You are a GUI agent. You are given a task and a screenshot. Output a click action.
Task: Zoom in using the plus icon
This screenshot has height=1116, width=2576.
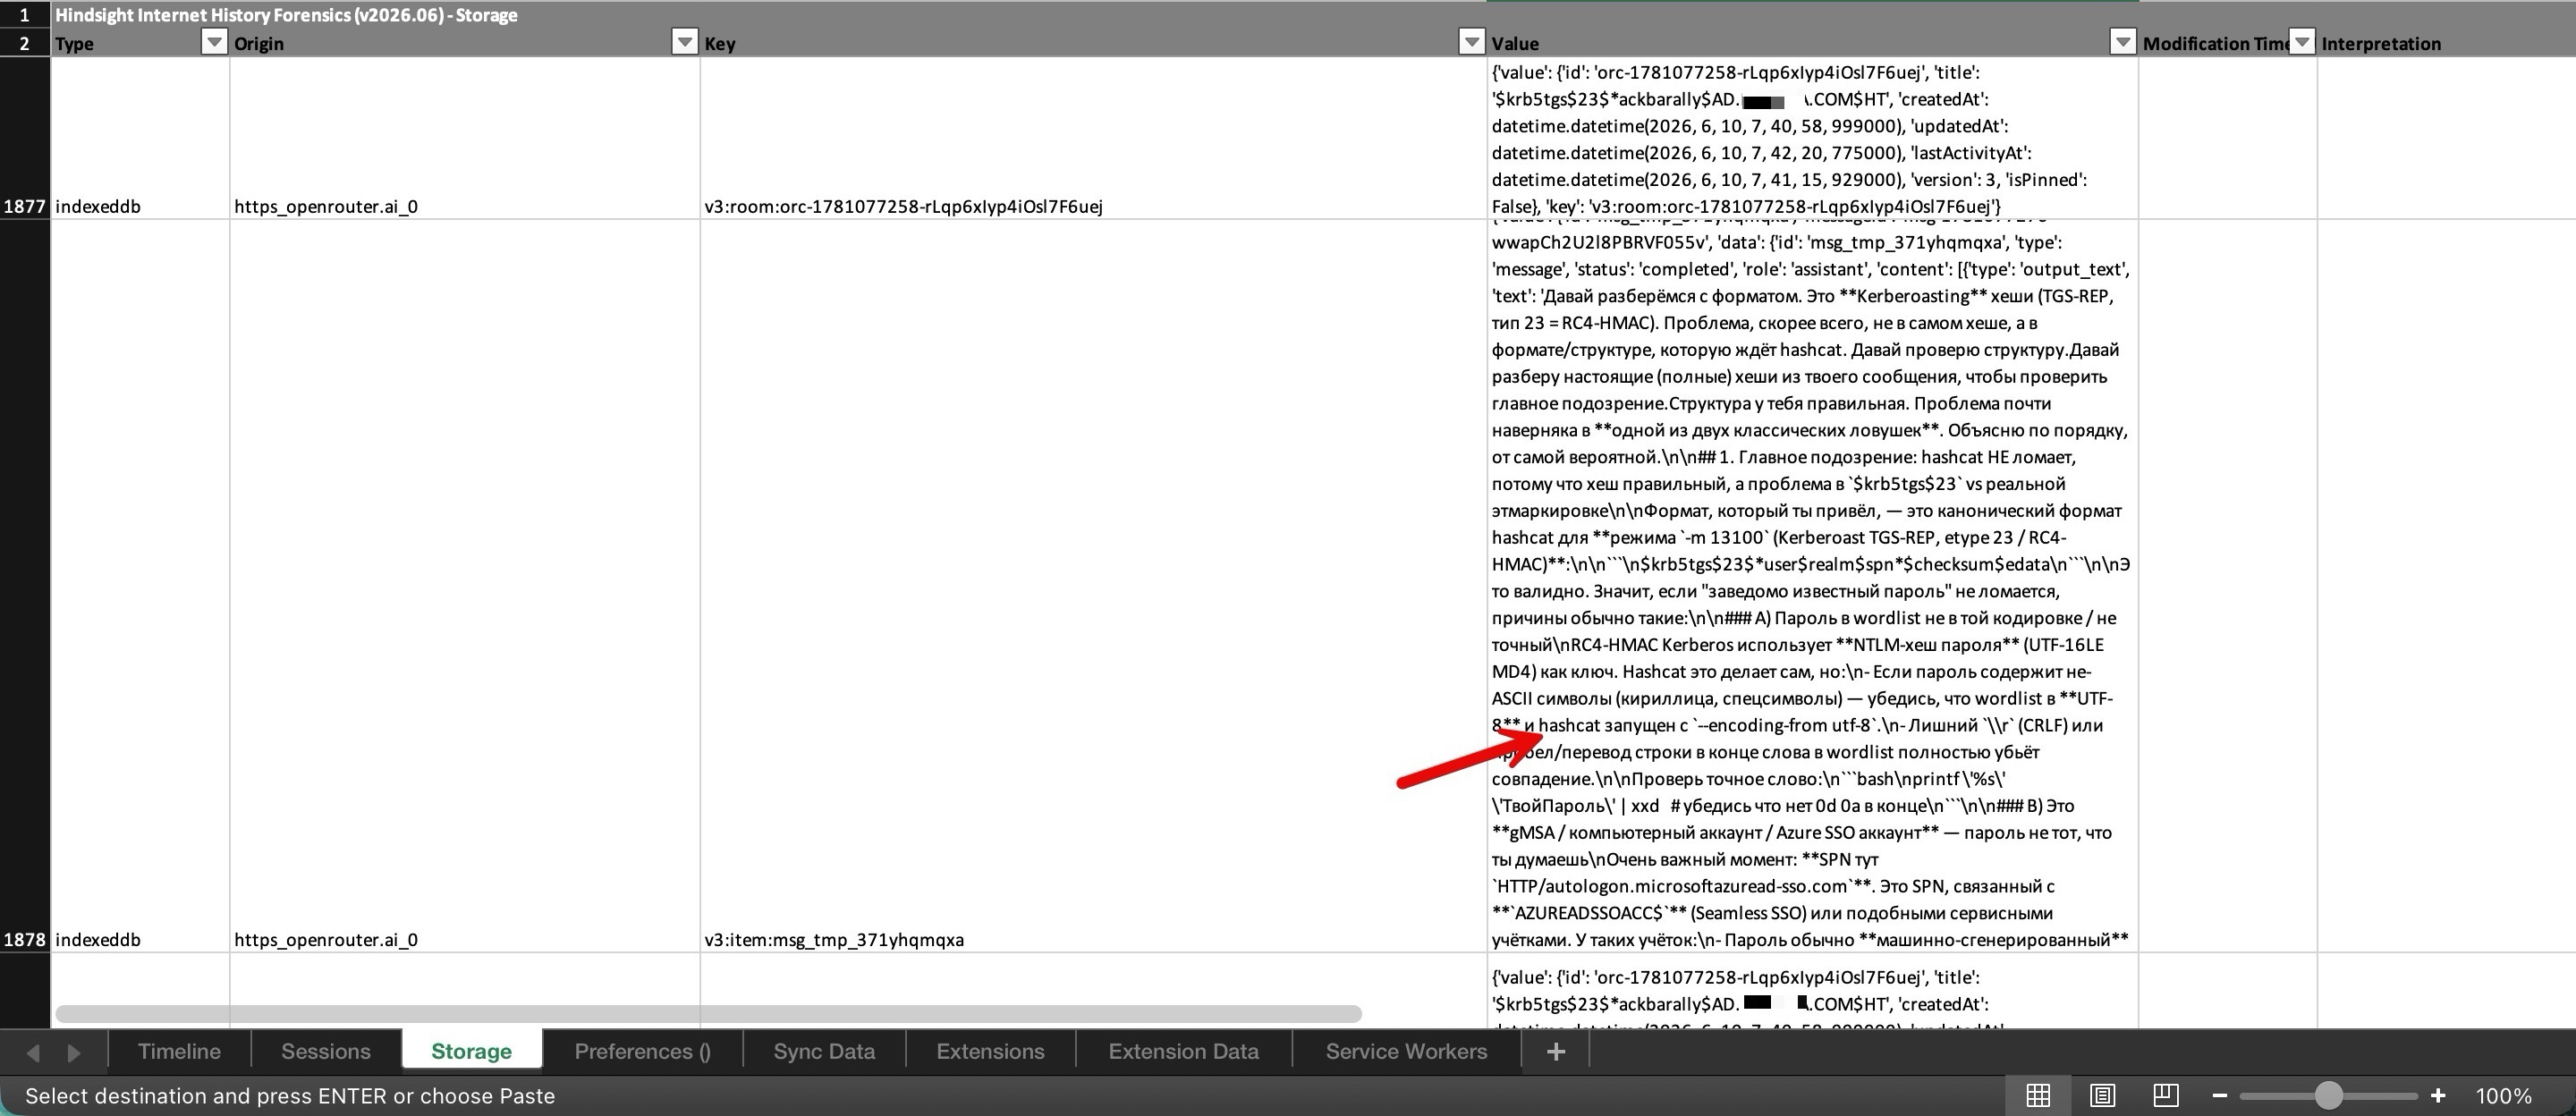(x=2438, y=1095)
